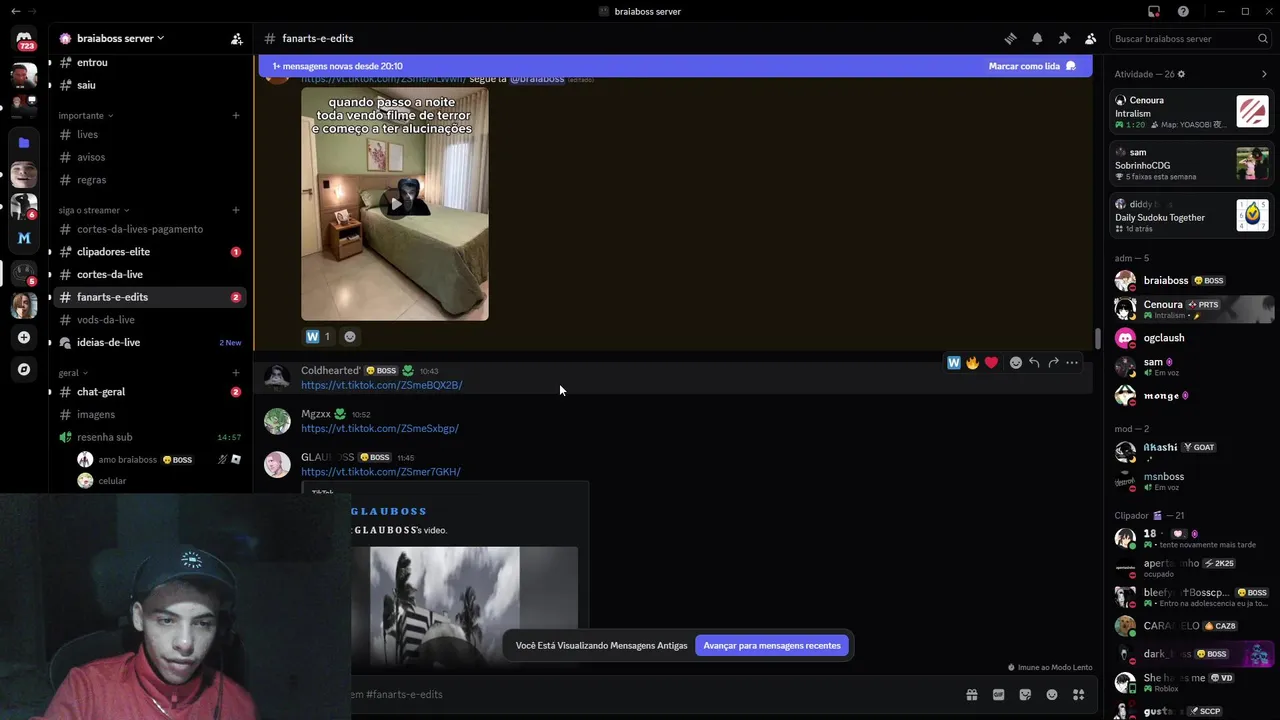Create channel plus in siga o streamer
This screenshot has width=1280, height=720.
[236, 210]
